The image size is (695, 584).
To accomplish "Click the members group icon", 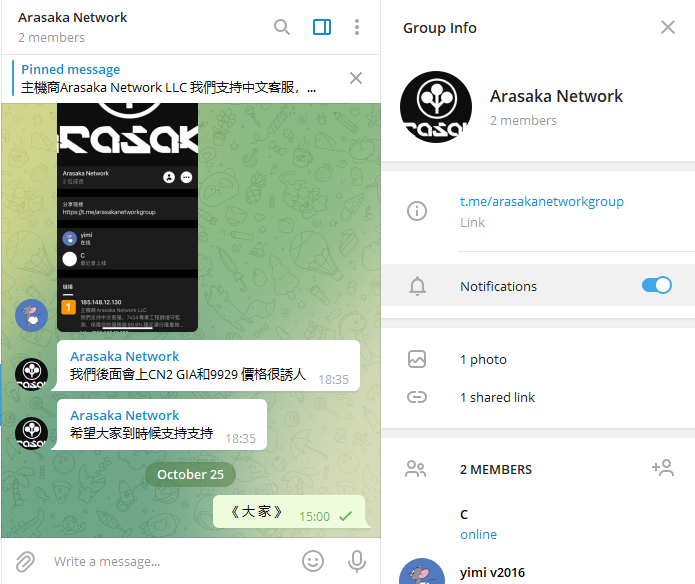I will [x=416, y=469].
